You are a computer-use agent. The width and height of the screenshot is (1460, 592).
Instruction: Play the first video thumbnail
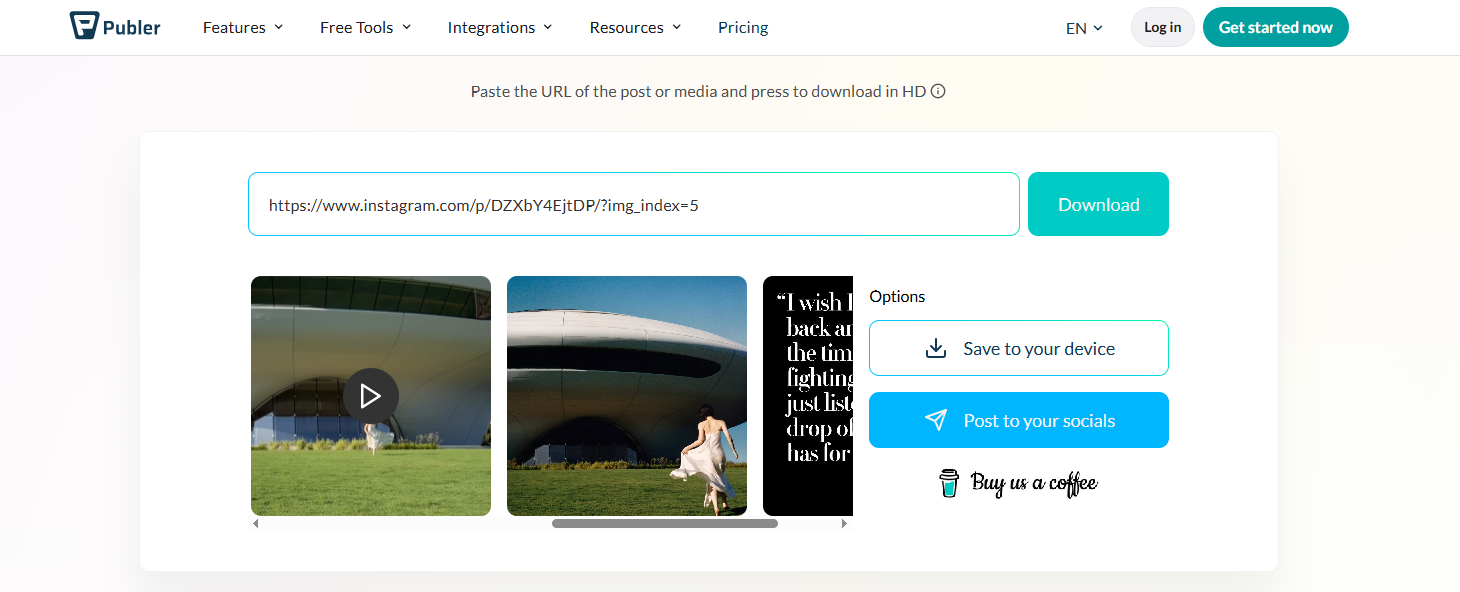(x=371, y=396)
